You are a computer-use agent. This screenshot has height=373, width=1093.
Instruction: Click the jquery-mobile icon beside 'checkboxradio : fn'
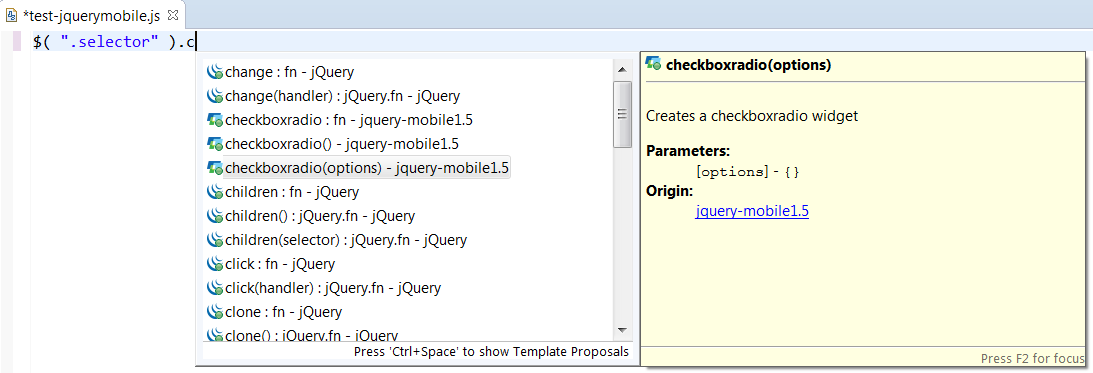point(215,120)
